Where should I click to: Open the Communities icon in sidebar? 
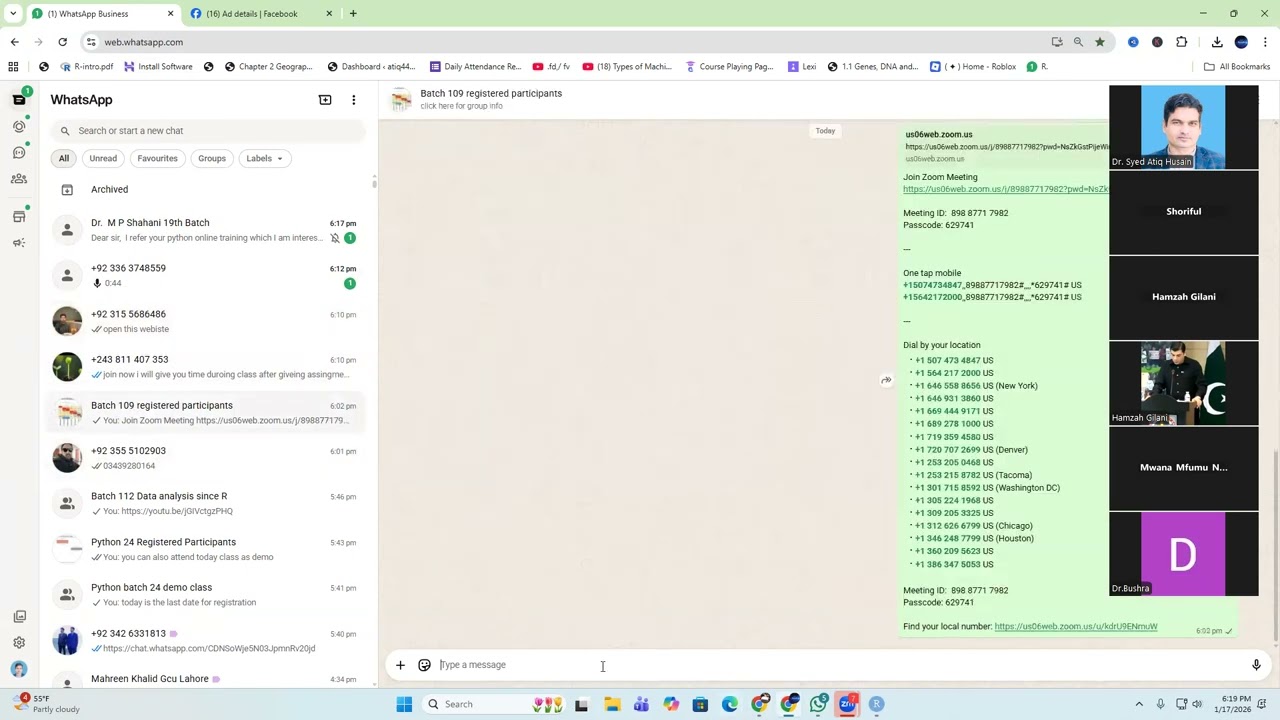pos(19,178)
